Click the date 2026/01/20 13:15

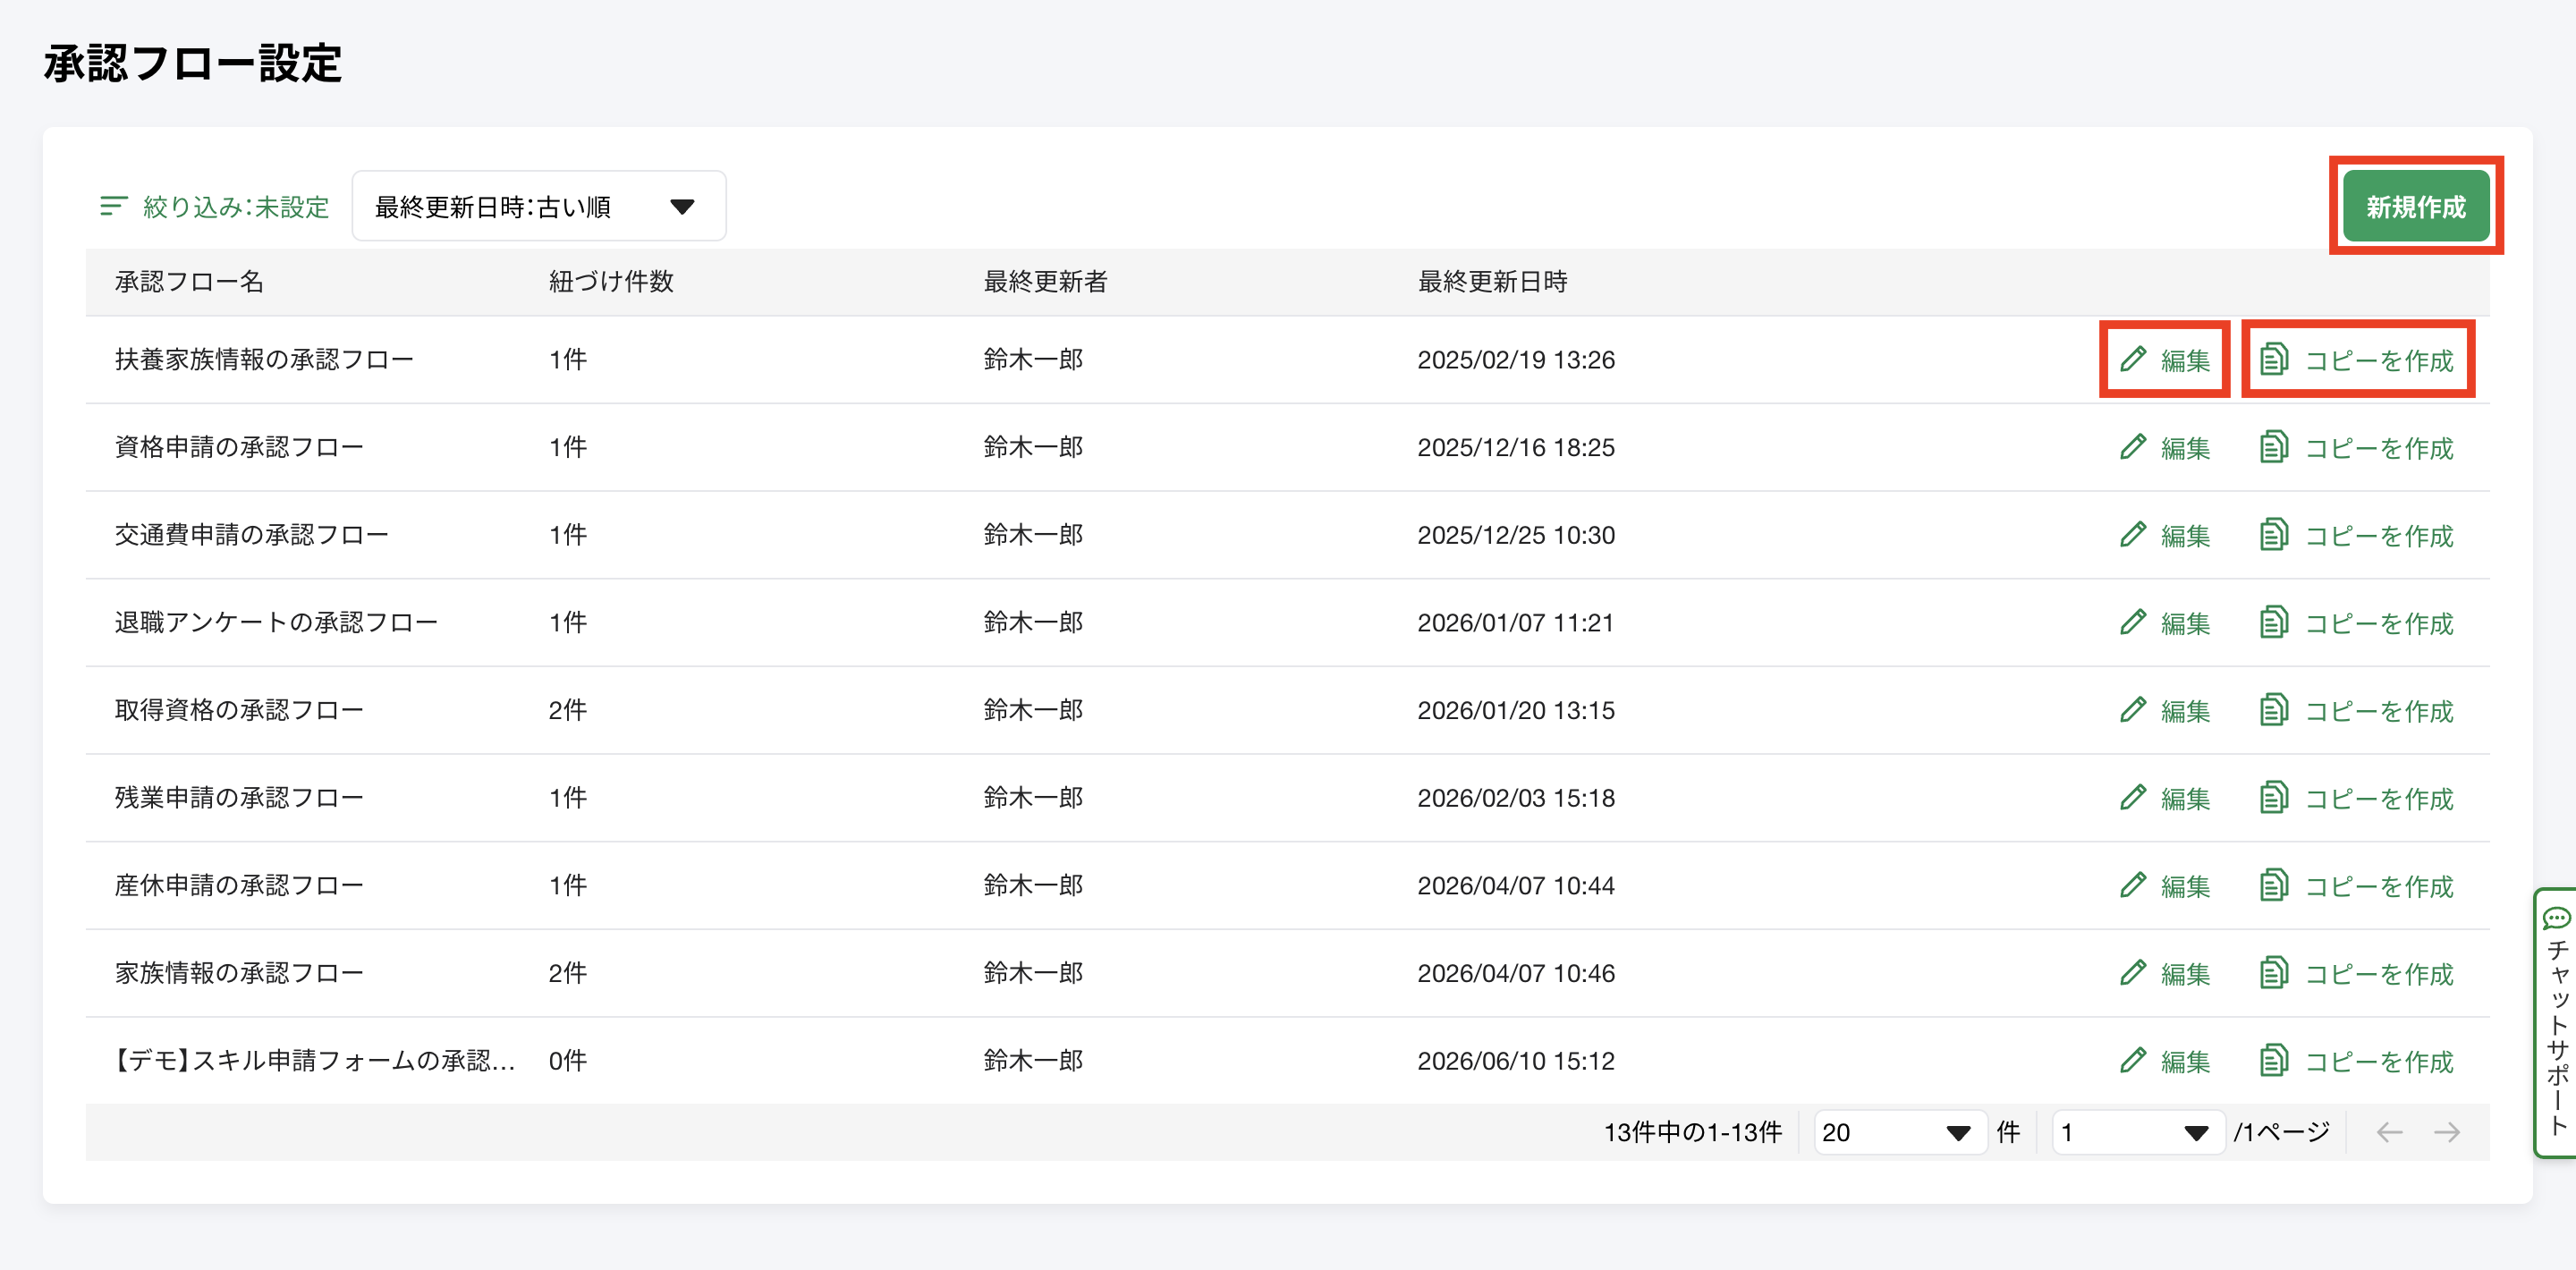pyautogui.click(x=1516, y=710)
